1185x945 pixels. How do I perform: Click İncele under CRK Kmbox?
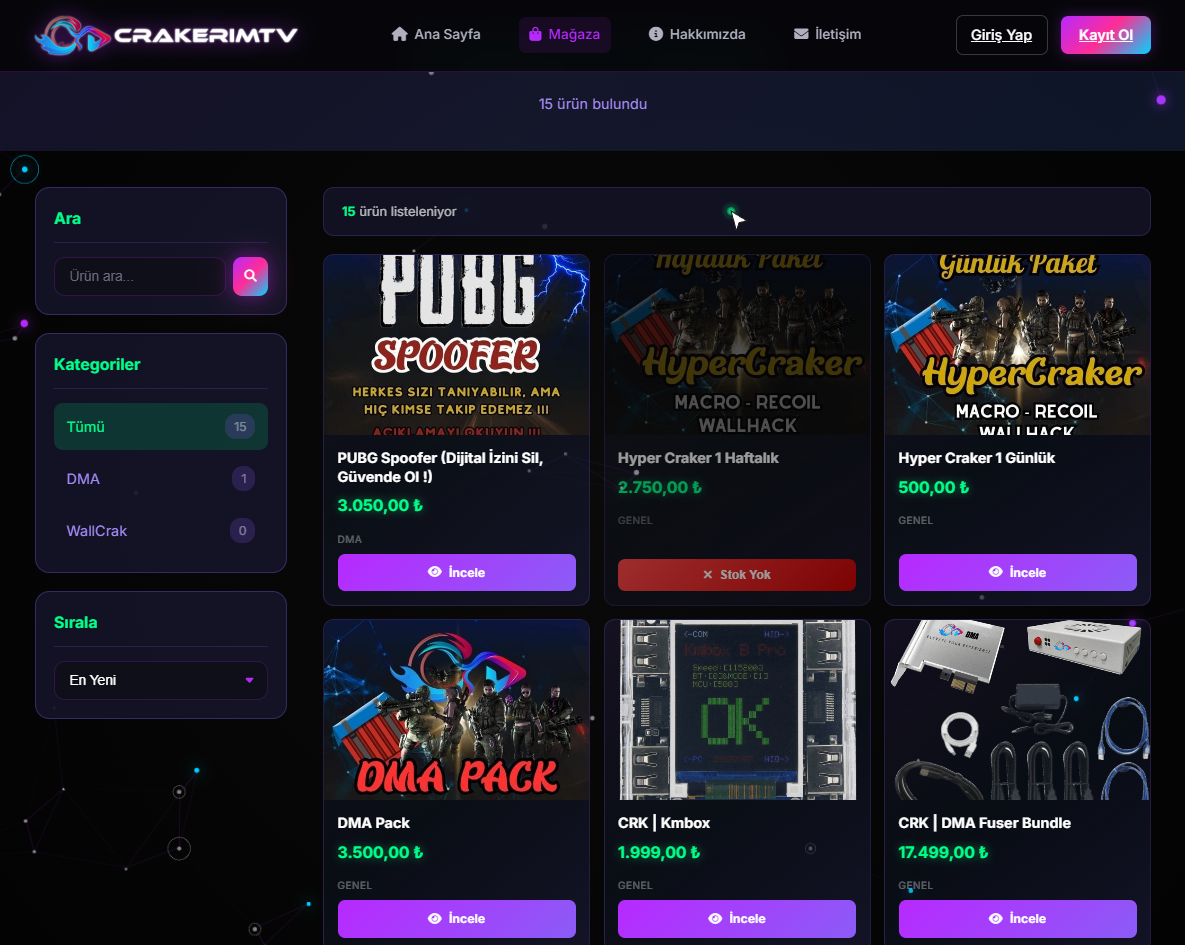[x=737, y=919]
